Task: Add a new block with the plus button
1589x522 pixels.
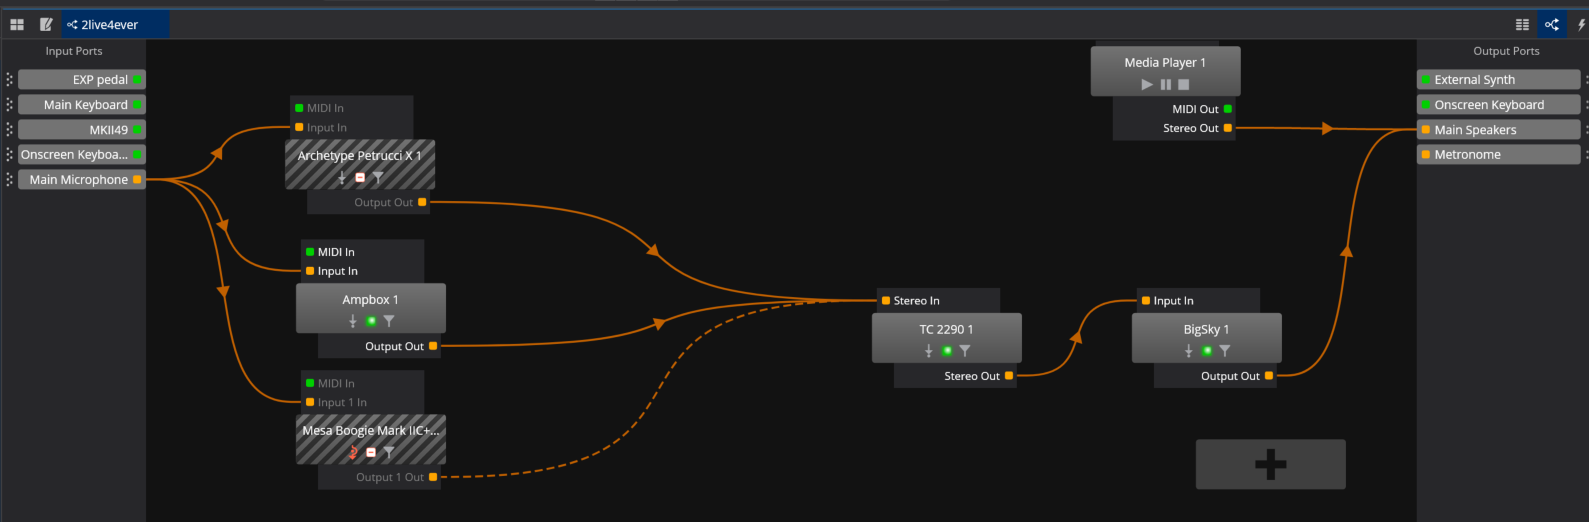Action: 1270,464
